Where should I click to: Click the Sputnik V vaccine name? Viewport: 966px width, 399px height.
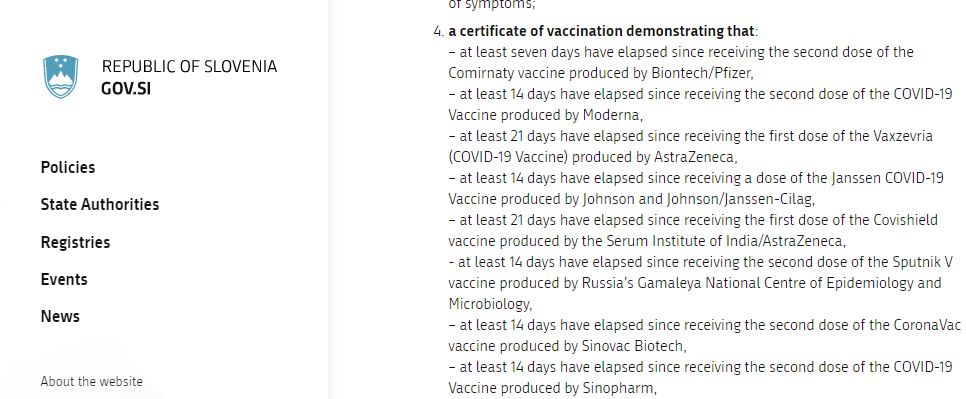[x=922, y=262]
